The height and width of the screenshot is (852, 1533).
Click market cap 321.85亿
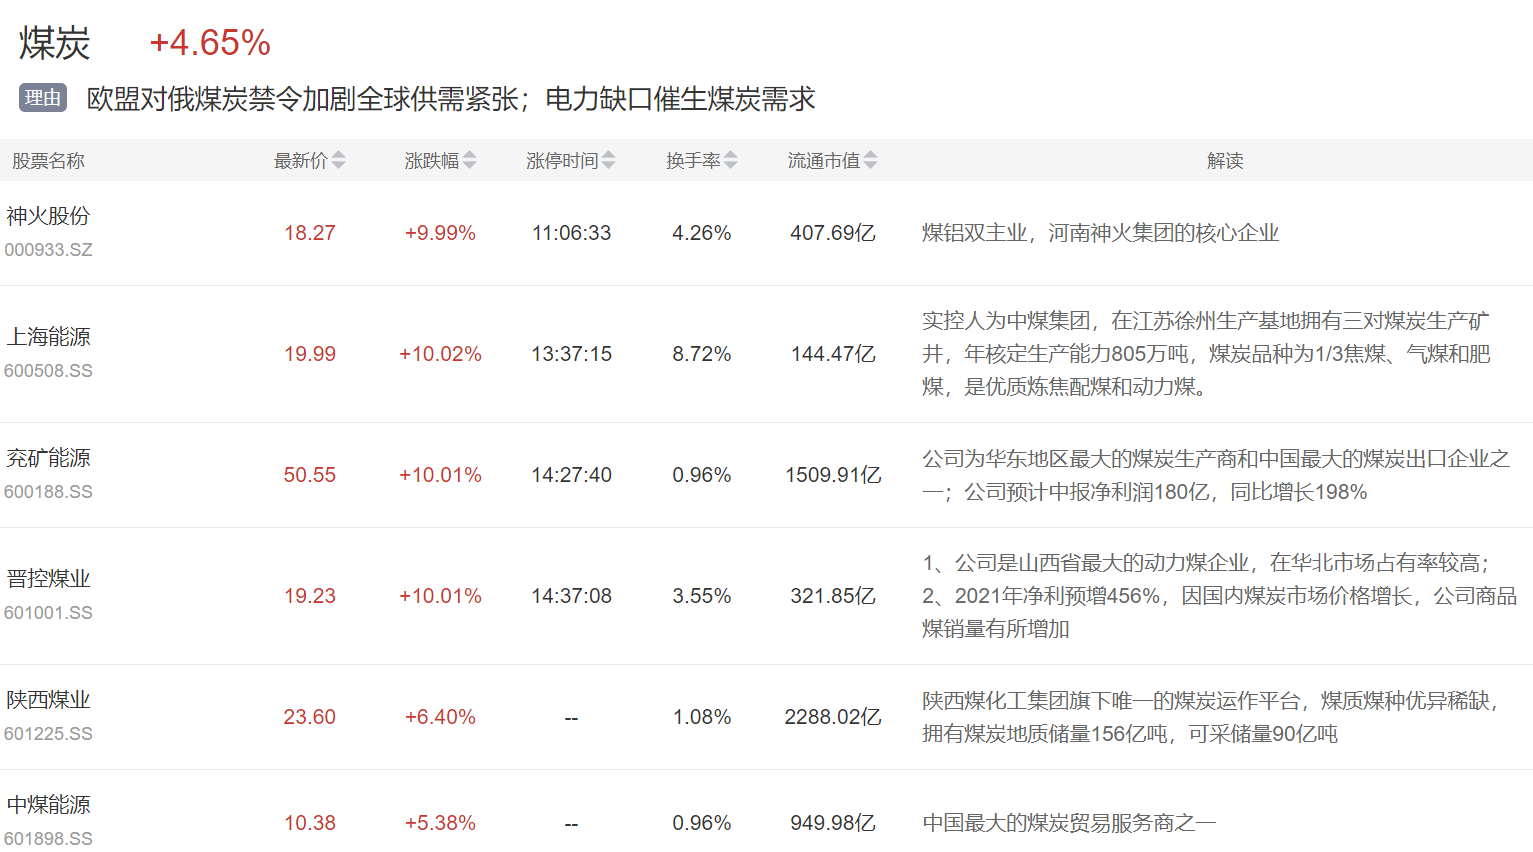click(833, 596)
